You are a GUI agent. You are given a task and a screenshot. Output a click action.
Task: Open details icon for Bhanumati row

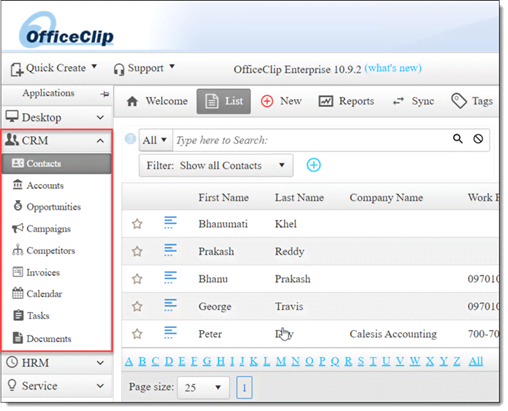click(170, 222)
